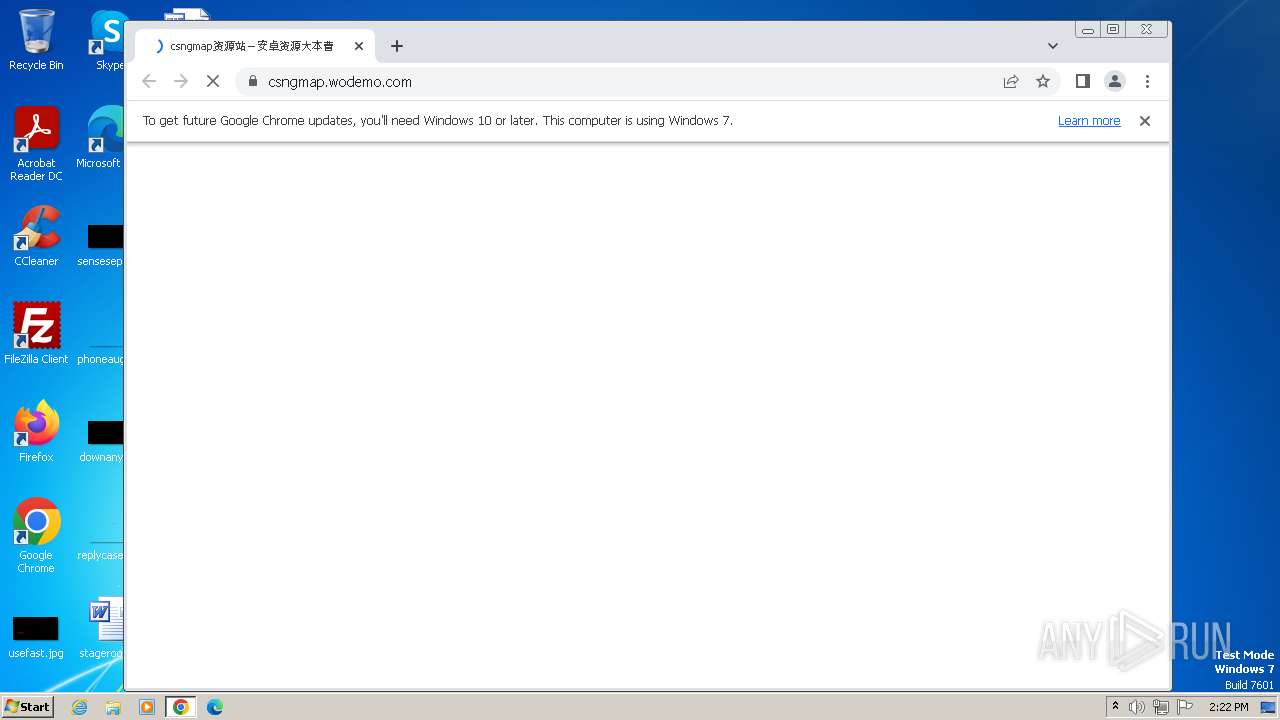This screenshot has width=1280, height=720.
Task: Click the Chrome forward arrow
Action: tap(181, 82)
